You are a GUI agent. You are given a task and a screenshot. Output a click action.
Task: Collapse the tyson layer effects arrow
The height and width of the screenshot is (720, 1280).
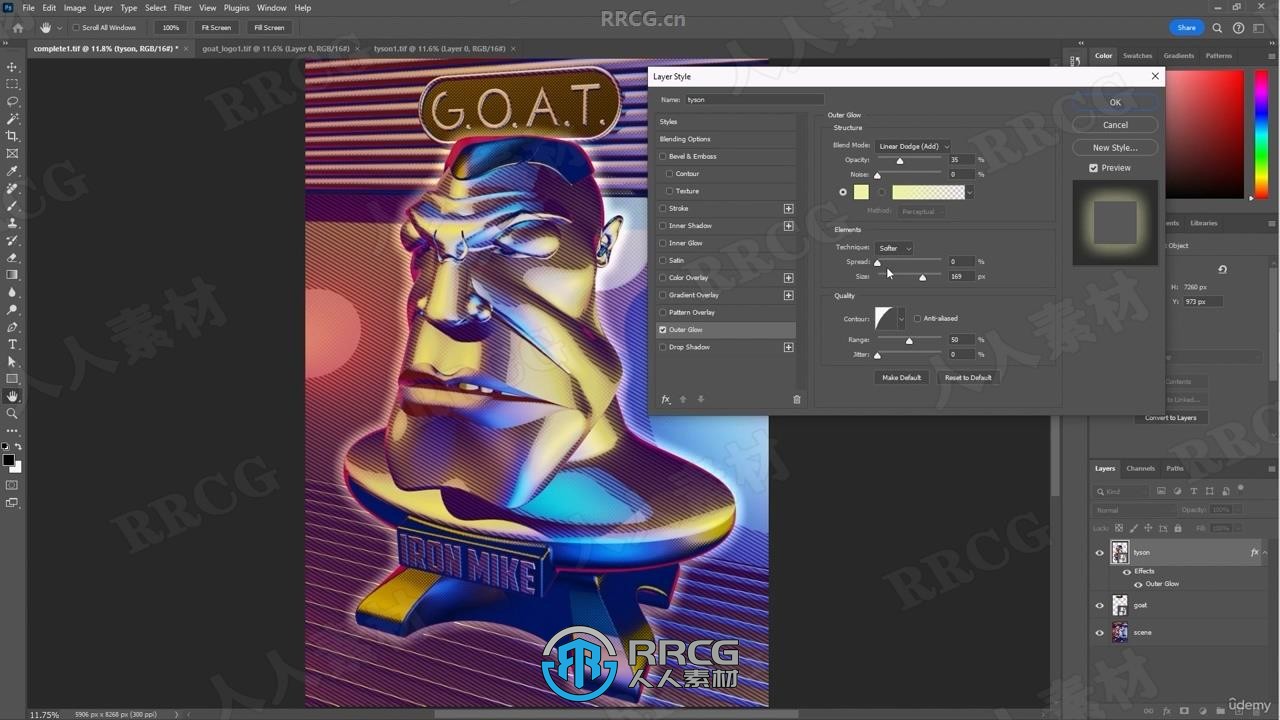[x=1265, y=552]
